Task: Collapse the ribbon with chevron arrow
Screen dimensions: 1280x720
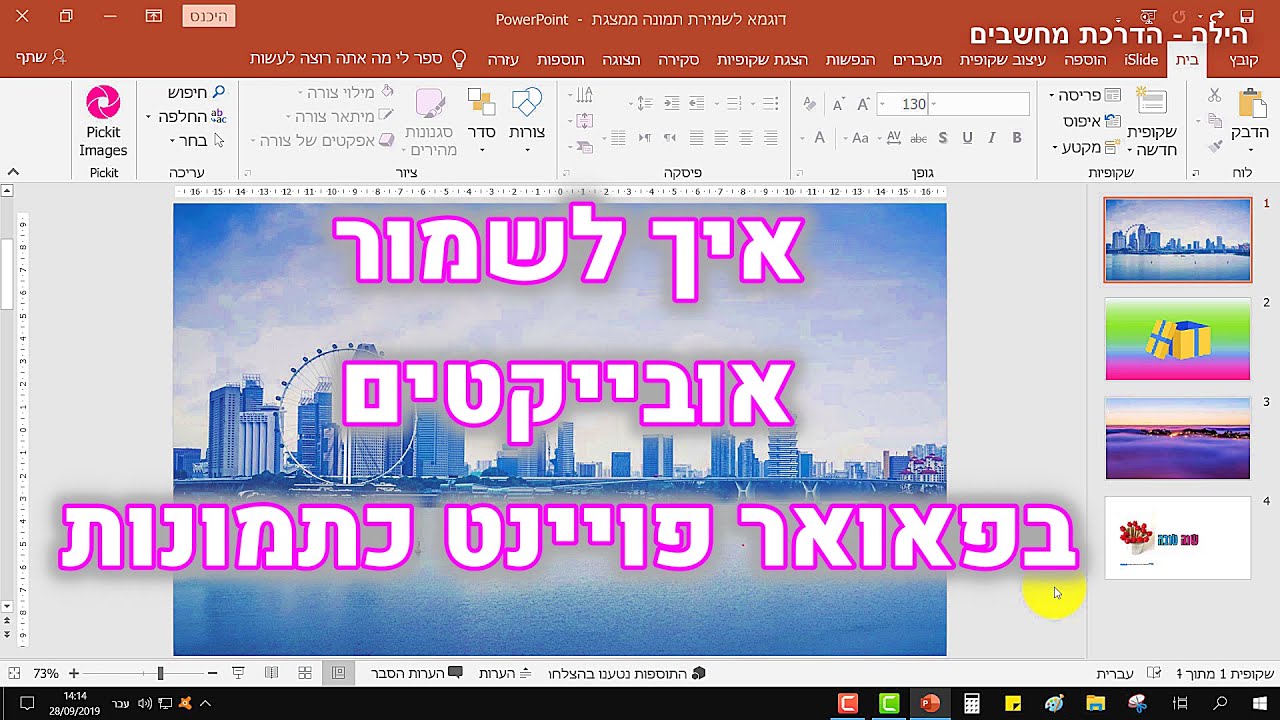Action: click(x=14, y=172)
